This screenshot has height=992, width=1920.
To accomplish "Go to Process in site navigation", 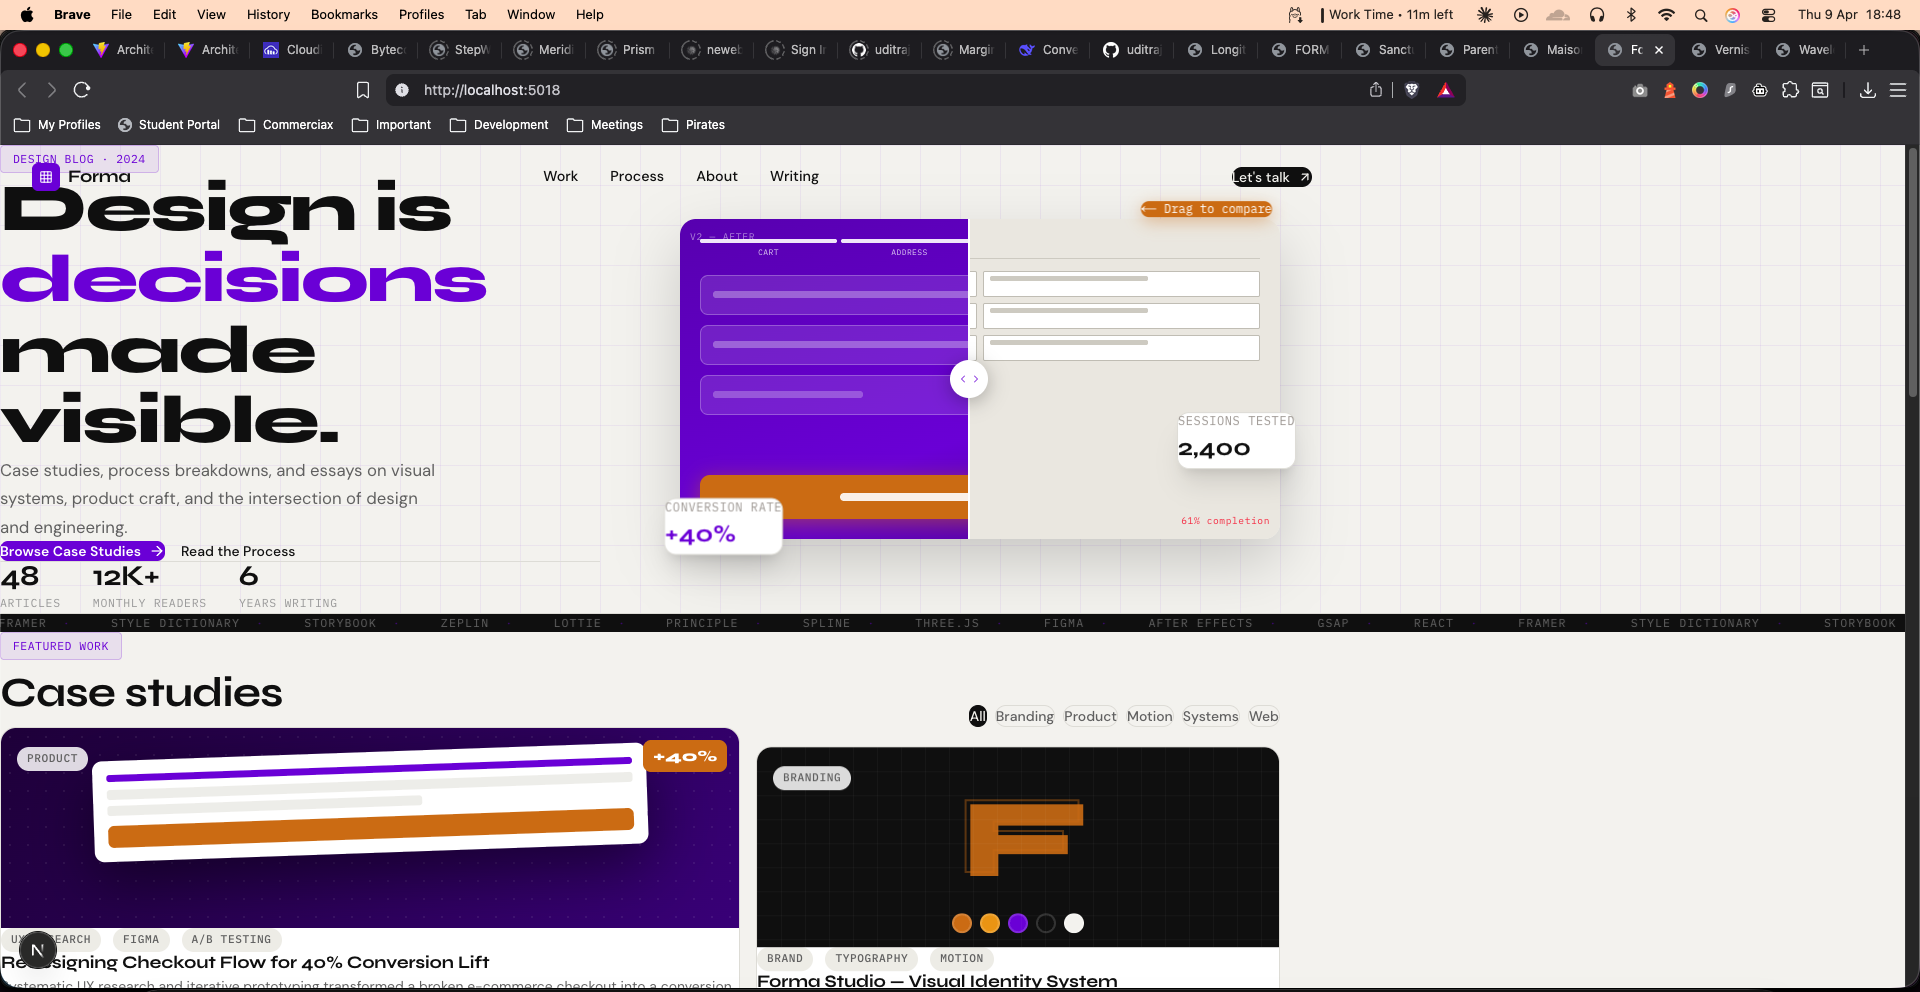I will (636, 176).
